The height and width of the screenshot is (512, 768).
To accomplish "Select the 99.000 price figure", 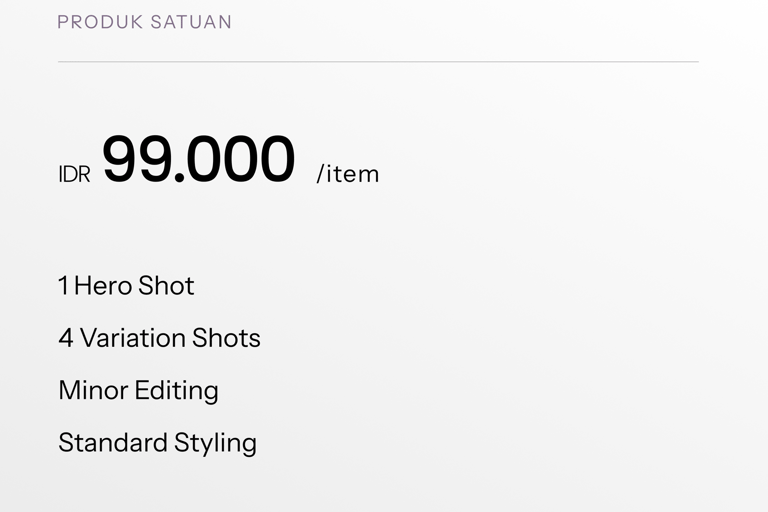I will 199,160.
